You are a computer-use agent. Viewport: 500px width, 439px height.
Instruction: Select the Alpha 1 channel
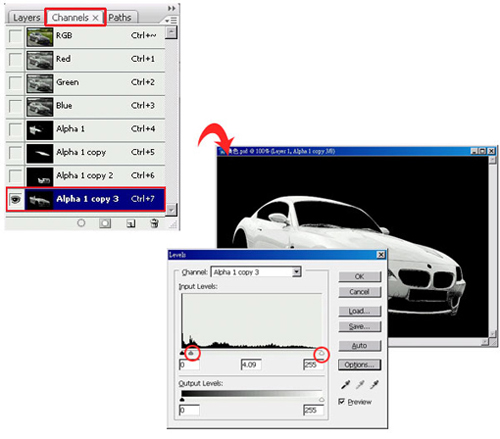[85, 130]
